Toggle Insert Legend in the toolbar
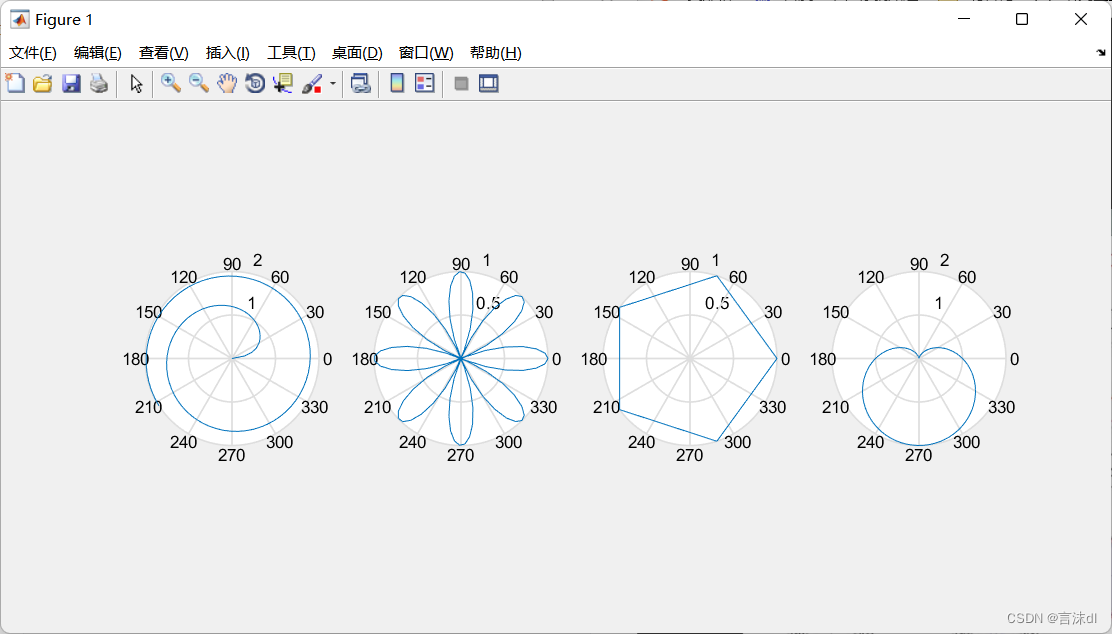The width and height of the screenshot is (1112, 634). coord(425,84)
